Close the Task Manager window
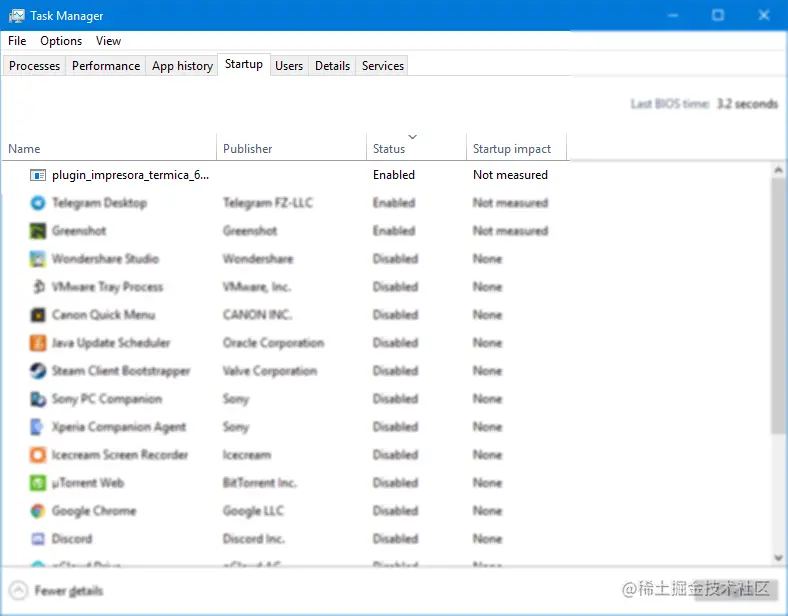This screenshot has width=788, height=616. point(764,16)
